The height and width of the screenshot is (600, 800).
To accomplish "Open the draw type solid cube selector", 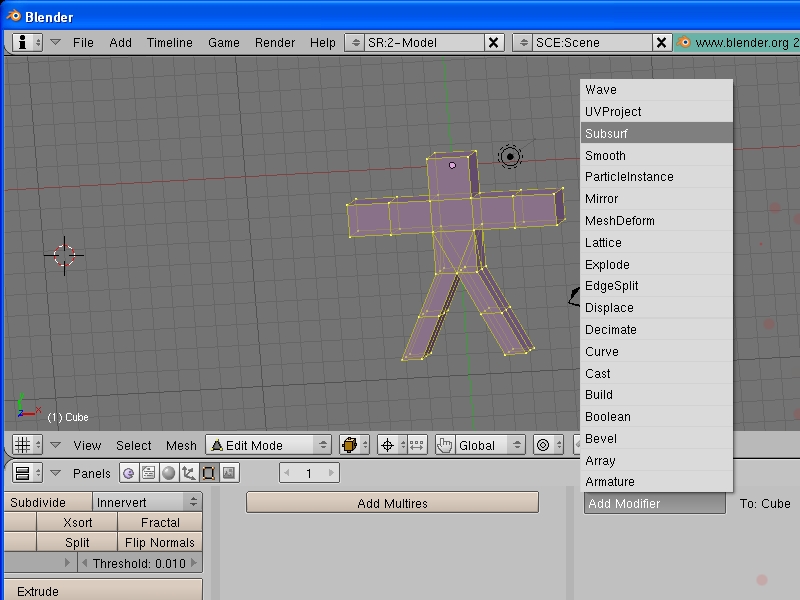I will (x=354, y=445).
